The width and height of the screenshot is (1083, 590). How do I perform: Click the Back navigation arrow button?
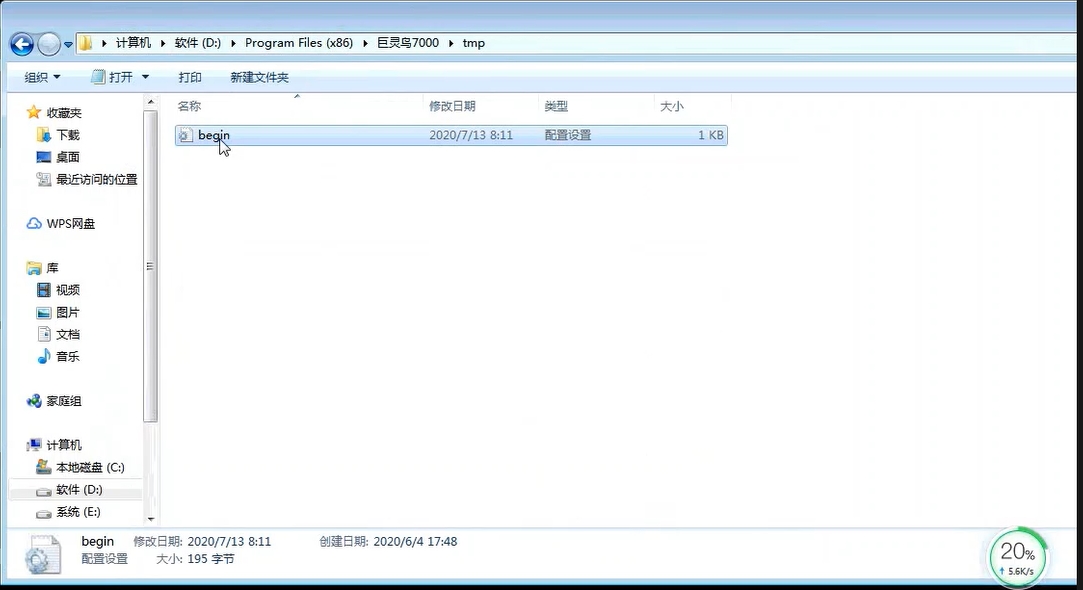[x=22, y=44]
